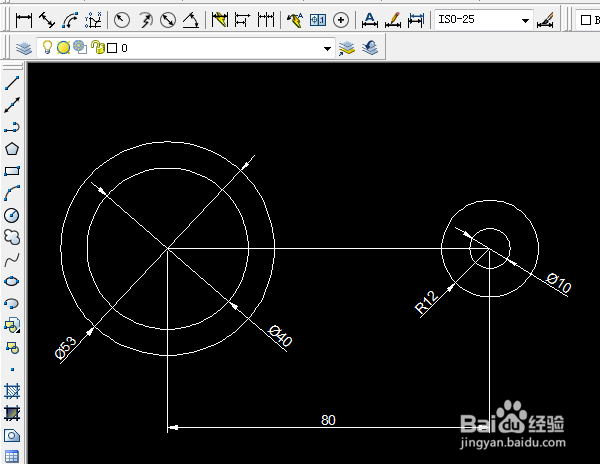Select the 80 linear dimension text
600x464 pixels.
[328, 420]
